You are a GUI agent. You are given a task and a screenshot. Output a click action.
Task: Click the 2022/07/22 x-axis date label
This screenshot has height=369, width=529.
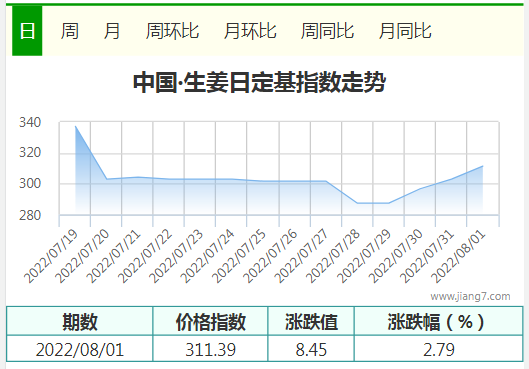[x=145, y=256]
